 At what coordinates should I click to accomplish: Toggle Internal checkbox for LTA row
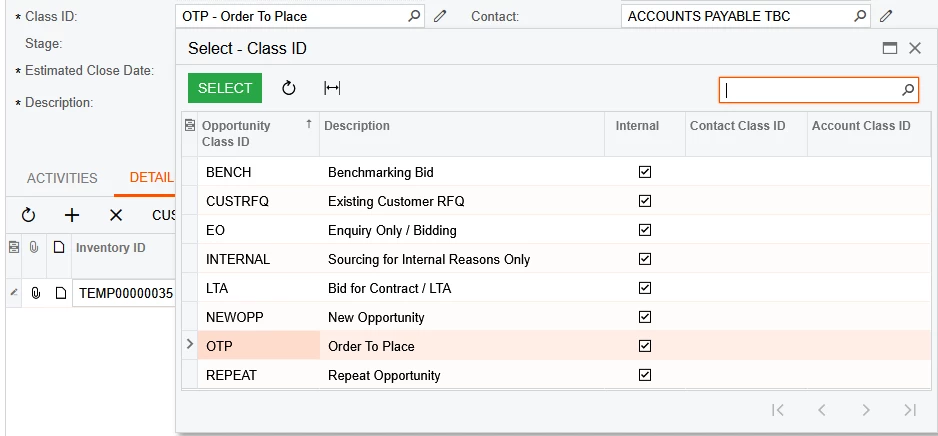pos(645,288)
